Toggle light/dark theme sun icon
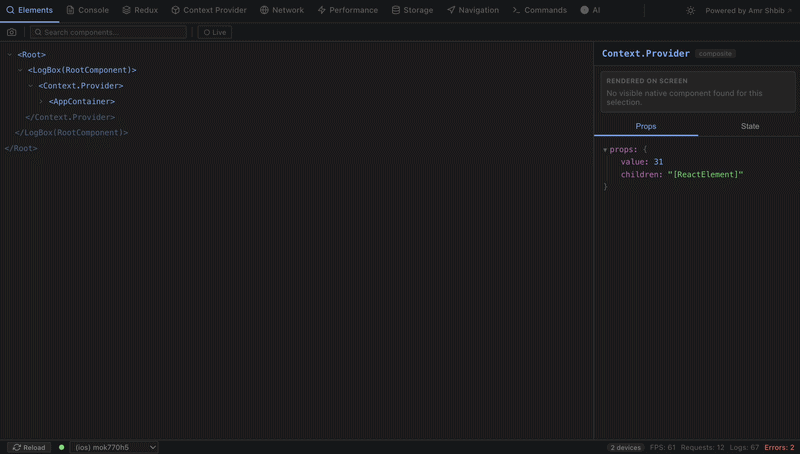800x454 pixels. coord(690,11)
